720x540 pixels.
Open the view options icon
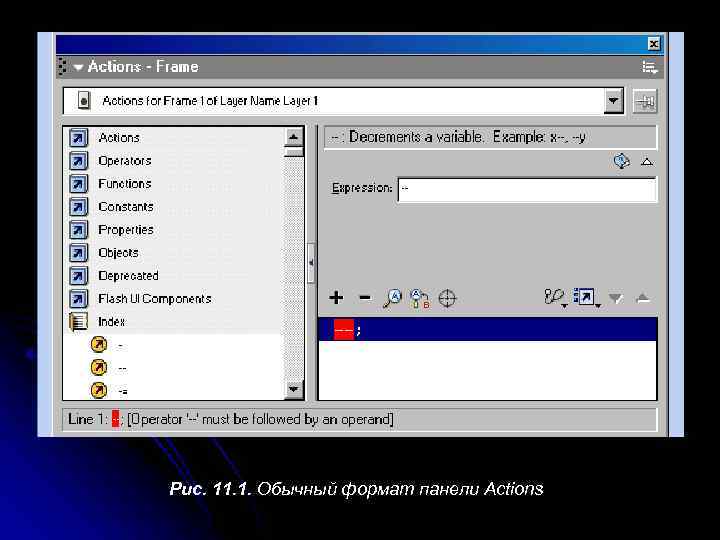586,298
